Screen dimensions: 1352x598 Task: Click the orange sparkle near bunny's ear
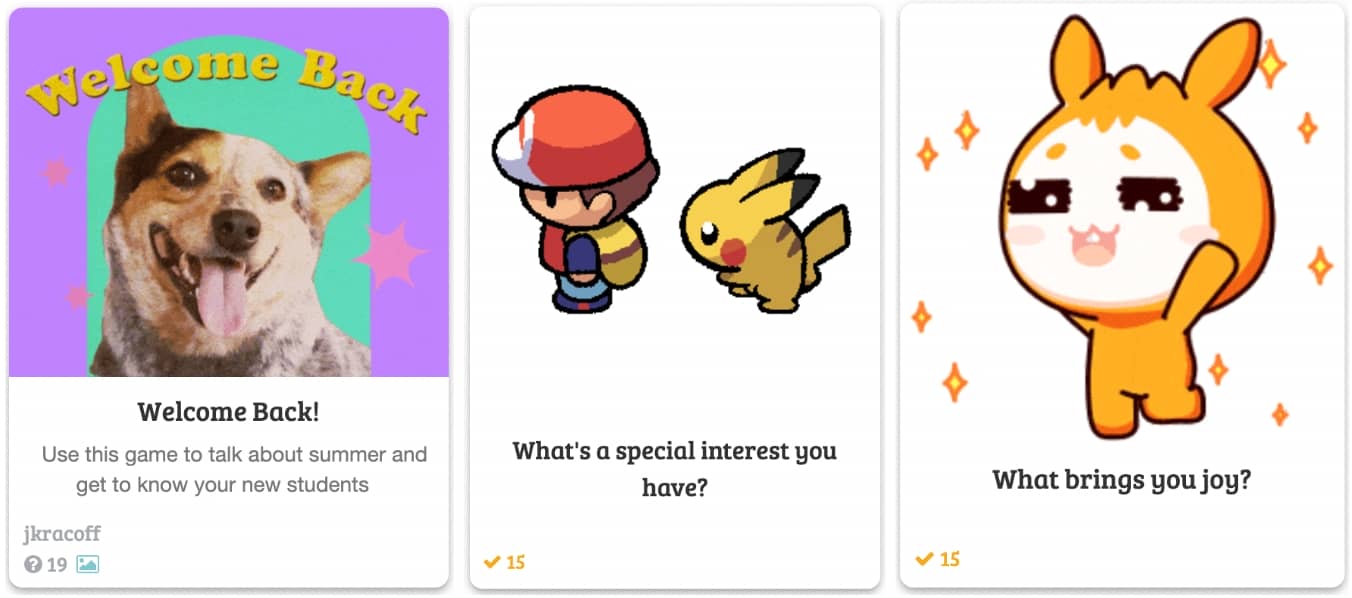(x=1273, y=65)
